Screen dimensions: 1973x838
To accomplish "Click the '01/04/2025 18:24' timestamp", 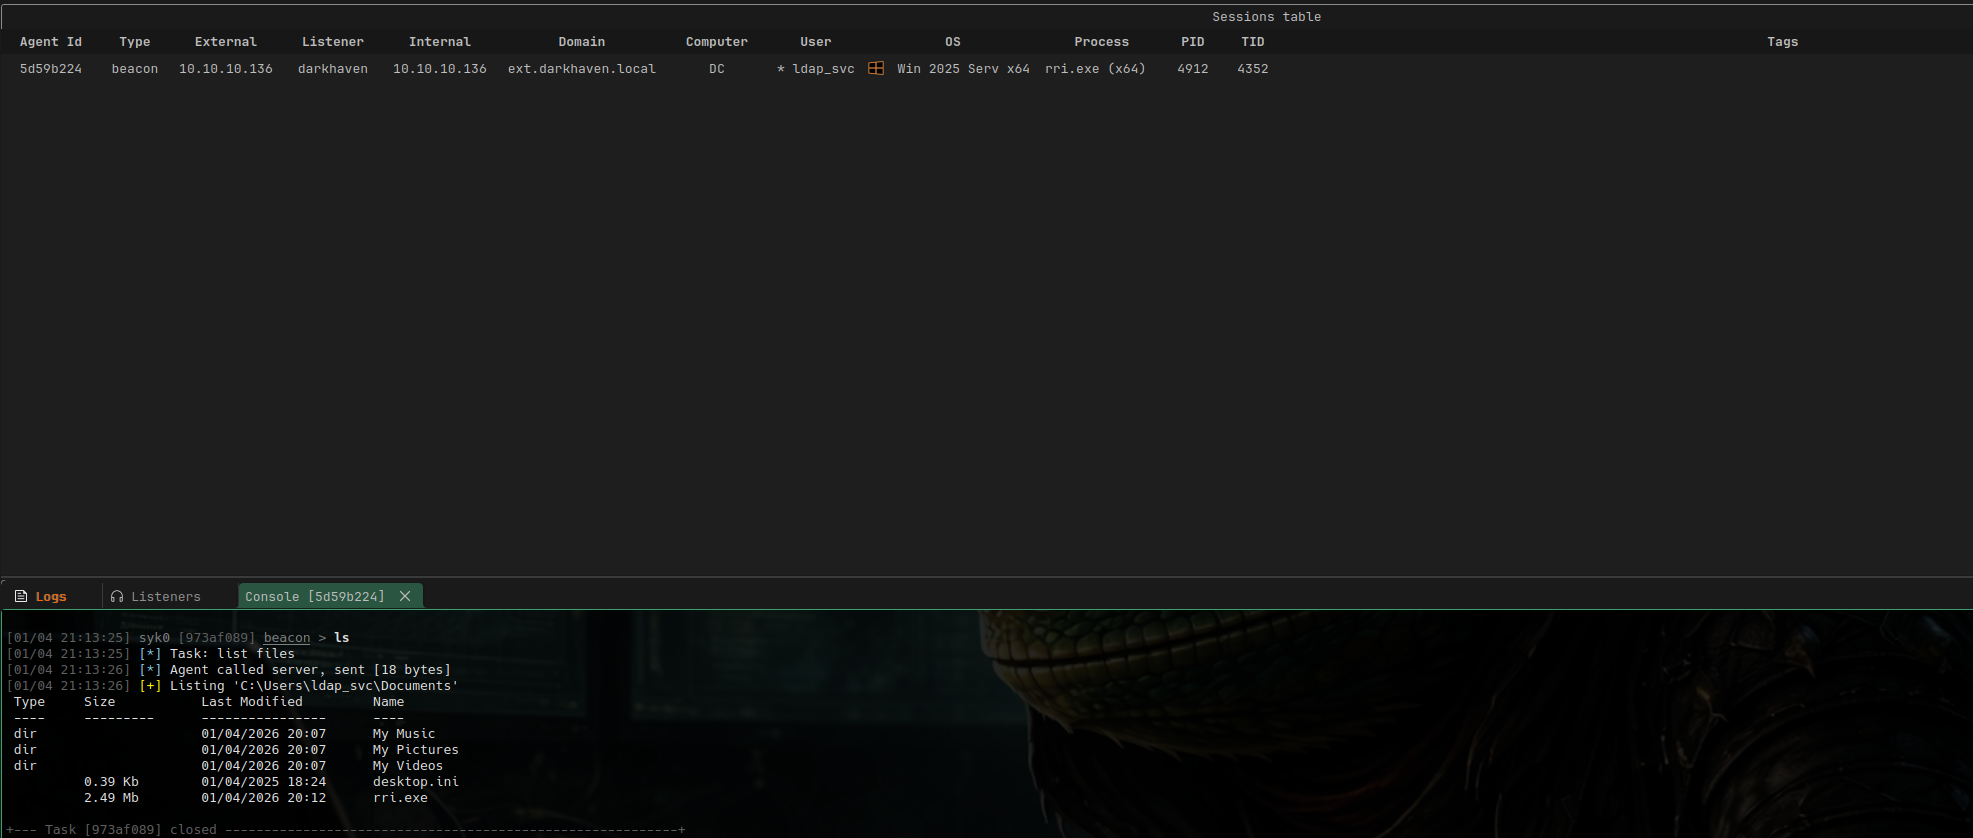I will pos(264,782).
